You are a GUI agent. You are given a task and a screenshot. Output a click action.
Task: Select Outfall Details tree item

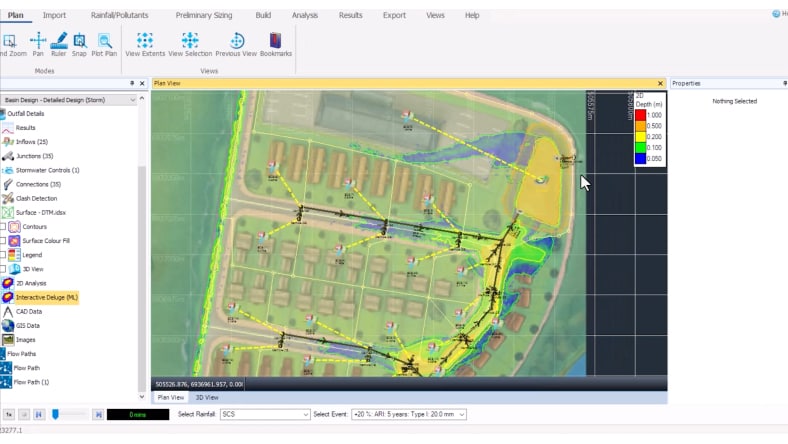click(25, 114)
